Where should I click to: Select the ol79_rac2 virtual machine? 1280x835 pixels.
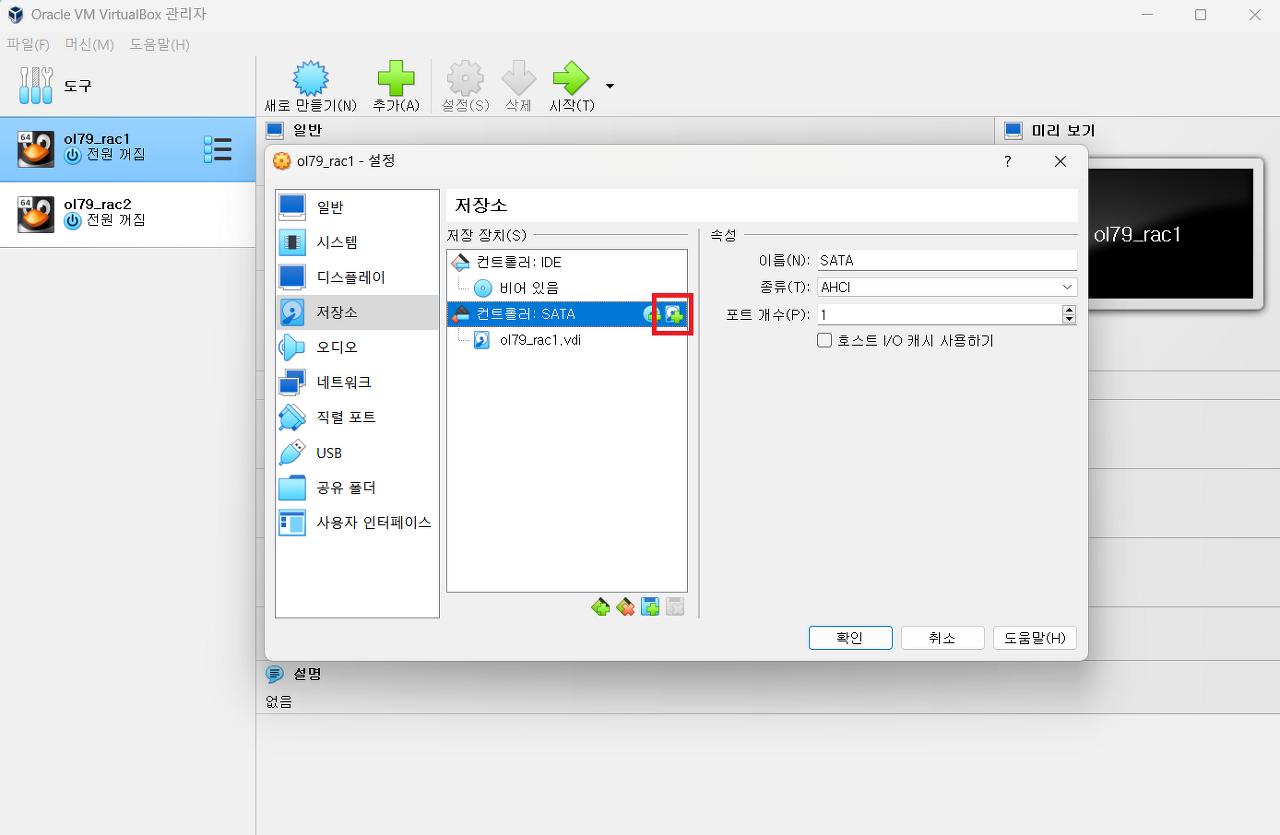128,214
